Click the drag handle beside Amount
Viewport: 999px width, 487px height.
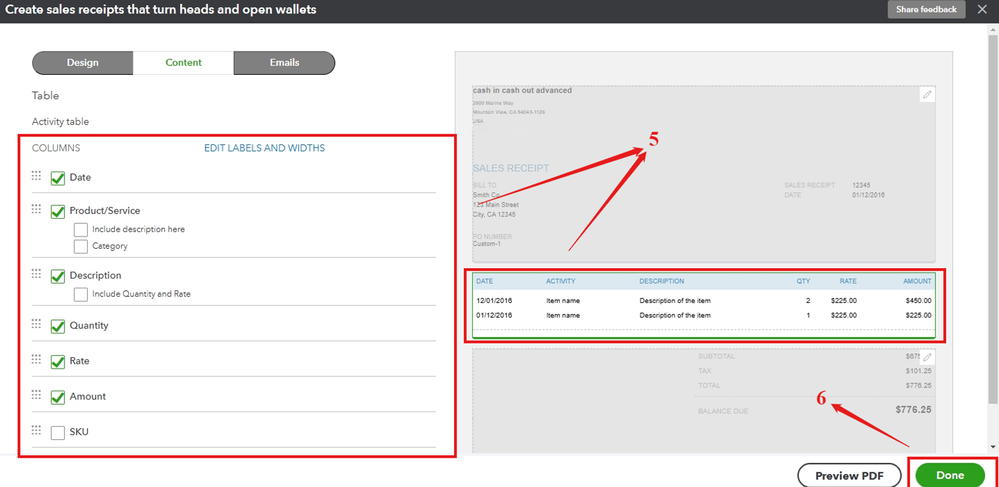(36, 394)
